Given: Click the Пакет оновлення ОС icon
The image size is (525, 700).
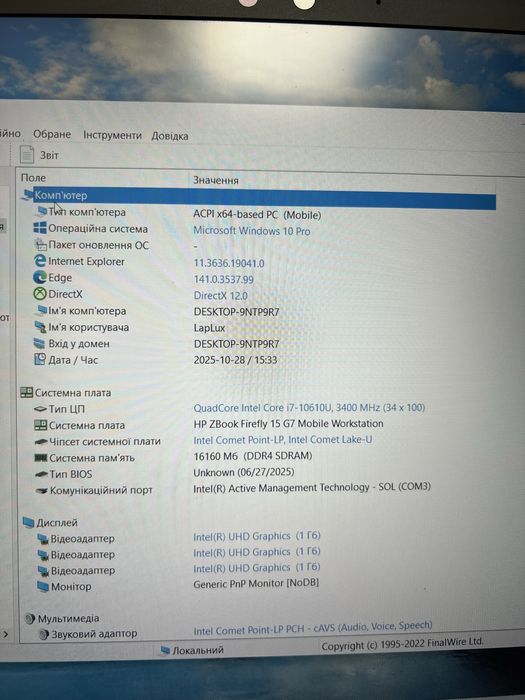Looking at the screenshot, I should (x=41, y=245).
